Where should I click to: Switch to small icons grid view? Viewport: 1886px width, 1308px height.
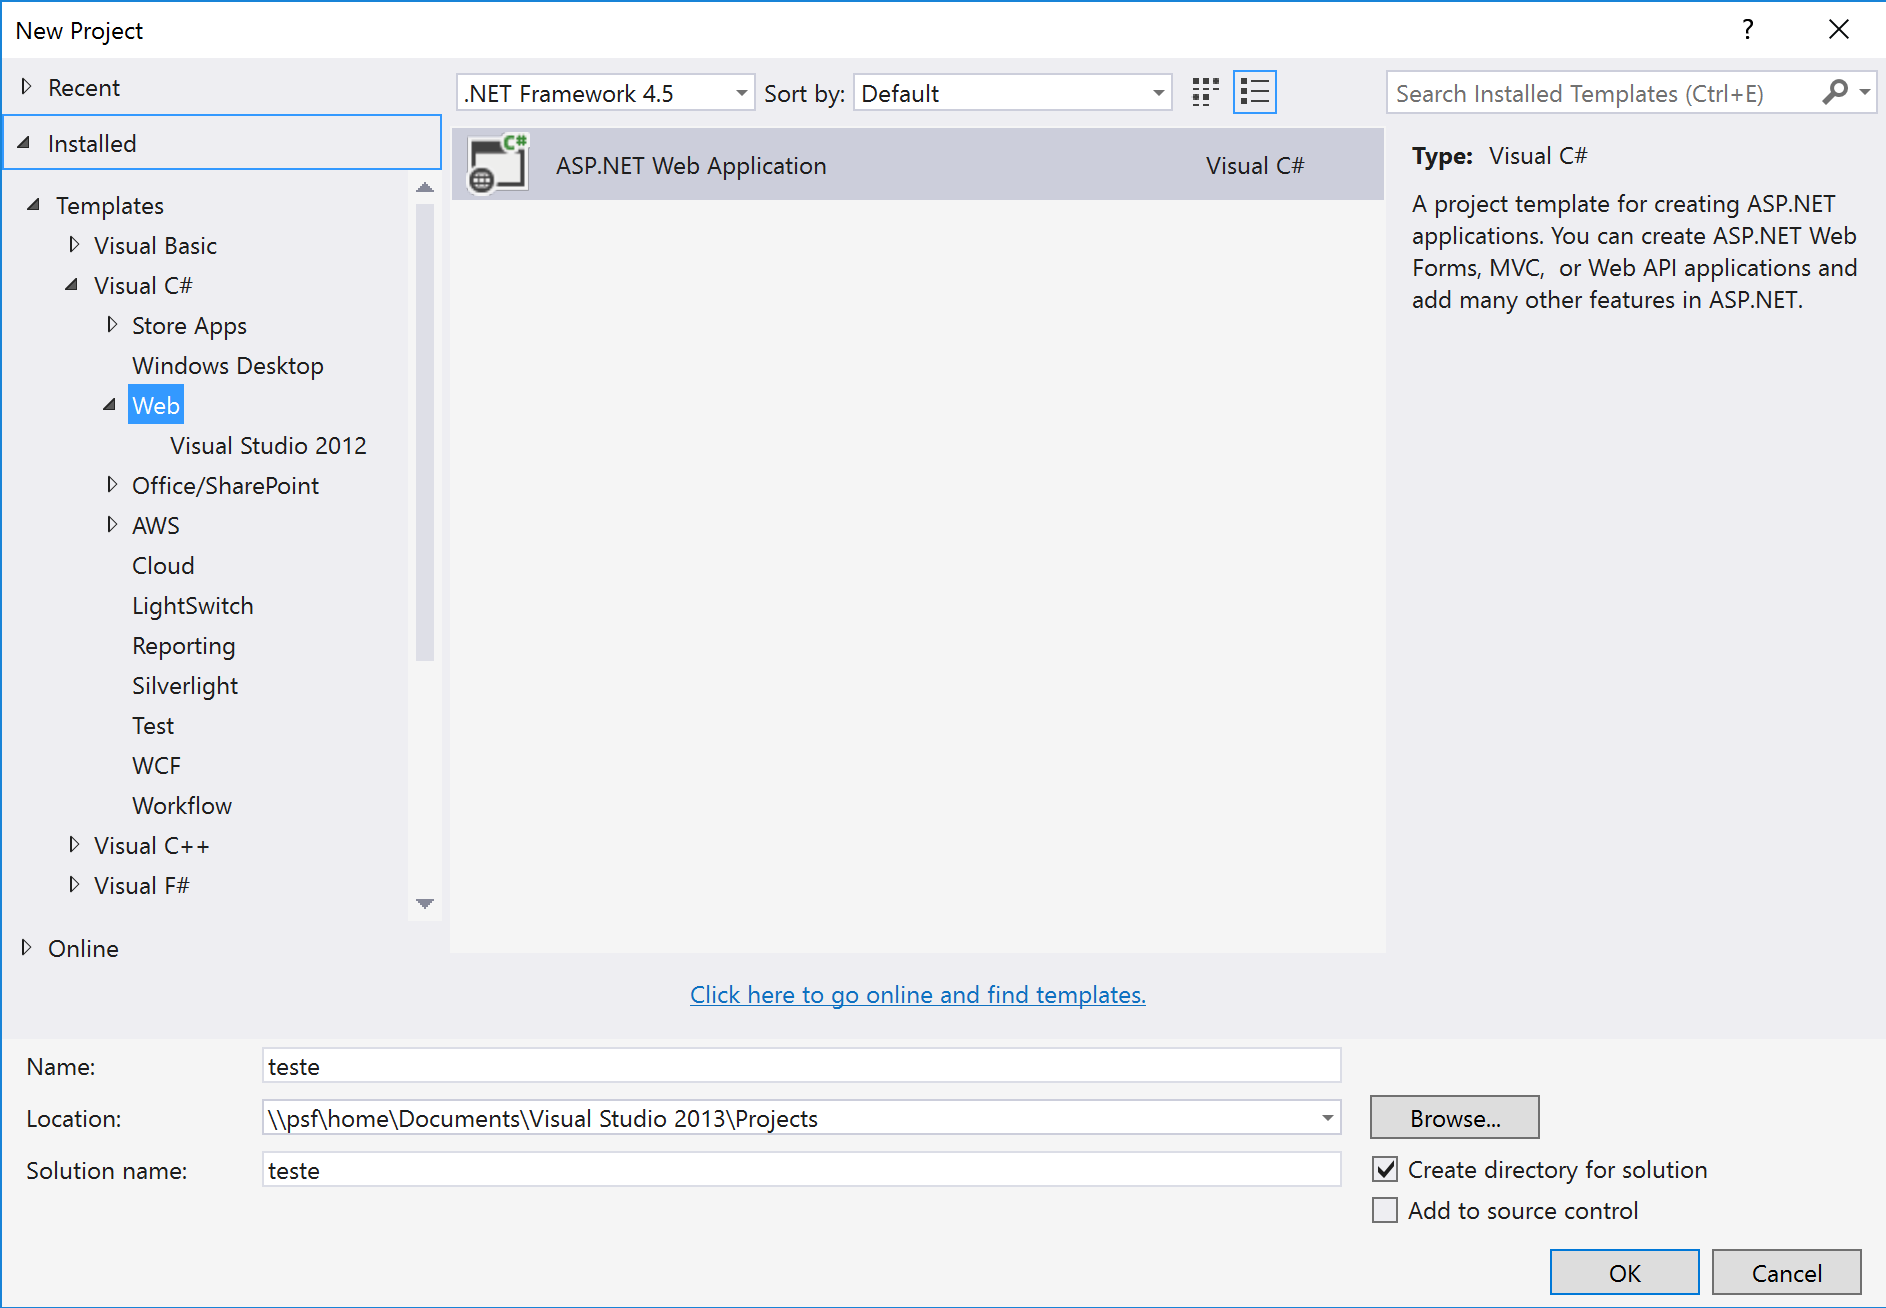pyautogui.click(x=1206, y=93)
